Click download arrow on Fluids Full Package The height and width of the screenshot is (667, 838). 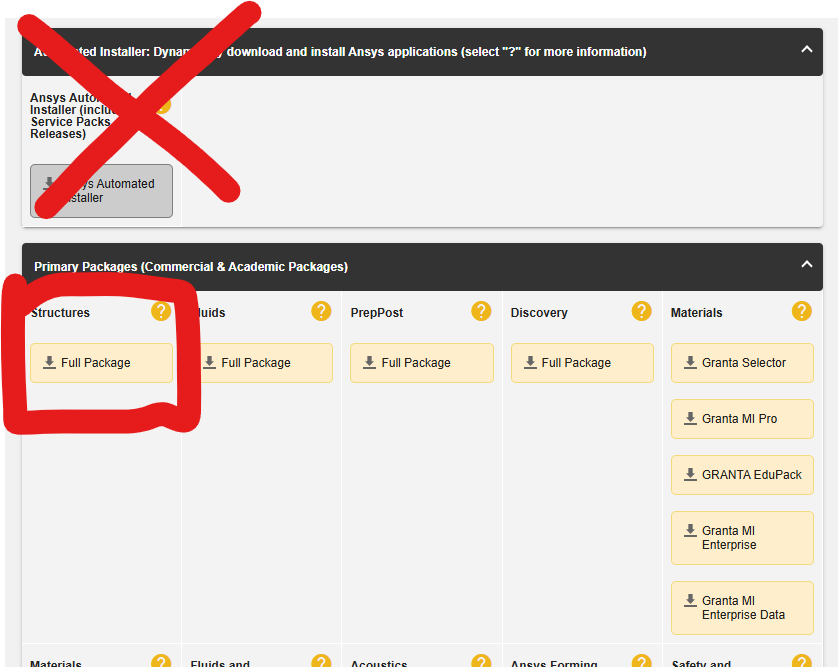tap(210, 362)
